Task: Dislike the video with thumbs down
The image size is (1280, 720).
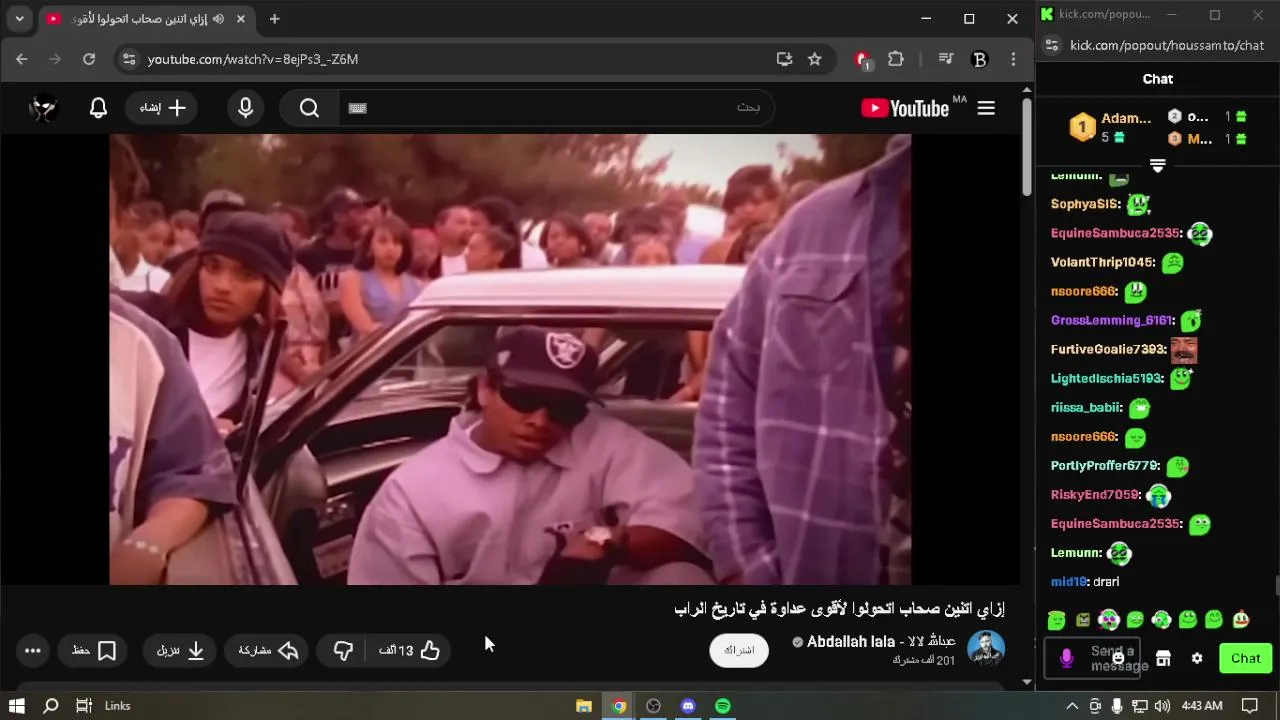Action: pos(343,651)
